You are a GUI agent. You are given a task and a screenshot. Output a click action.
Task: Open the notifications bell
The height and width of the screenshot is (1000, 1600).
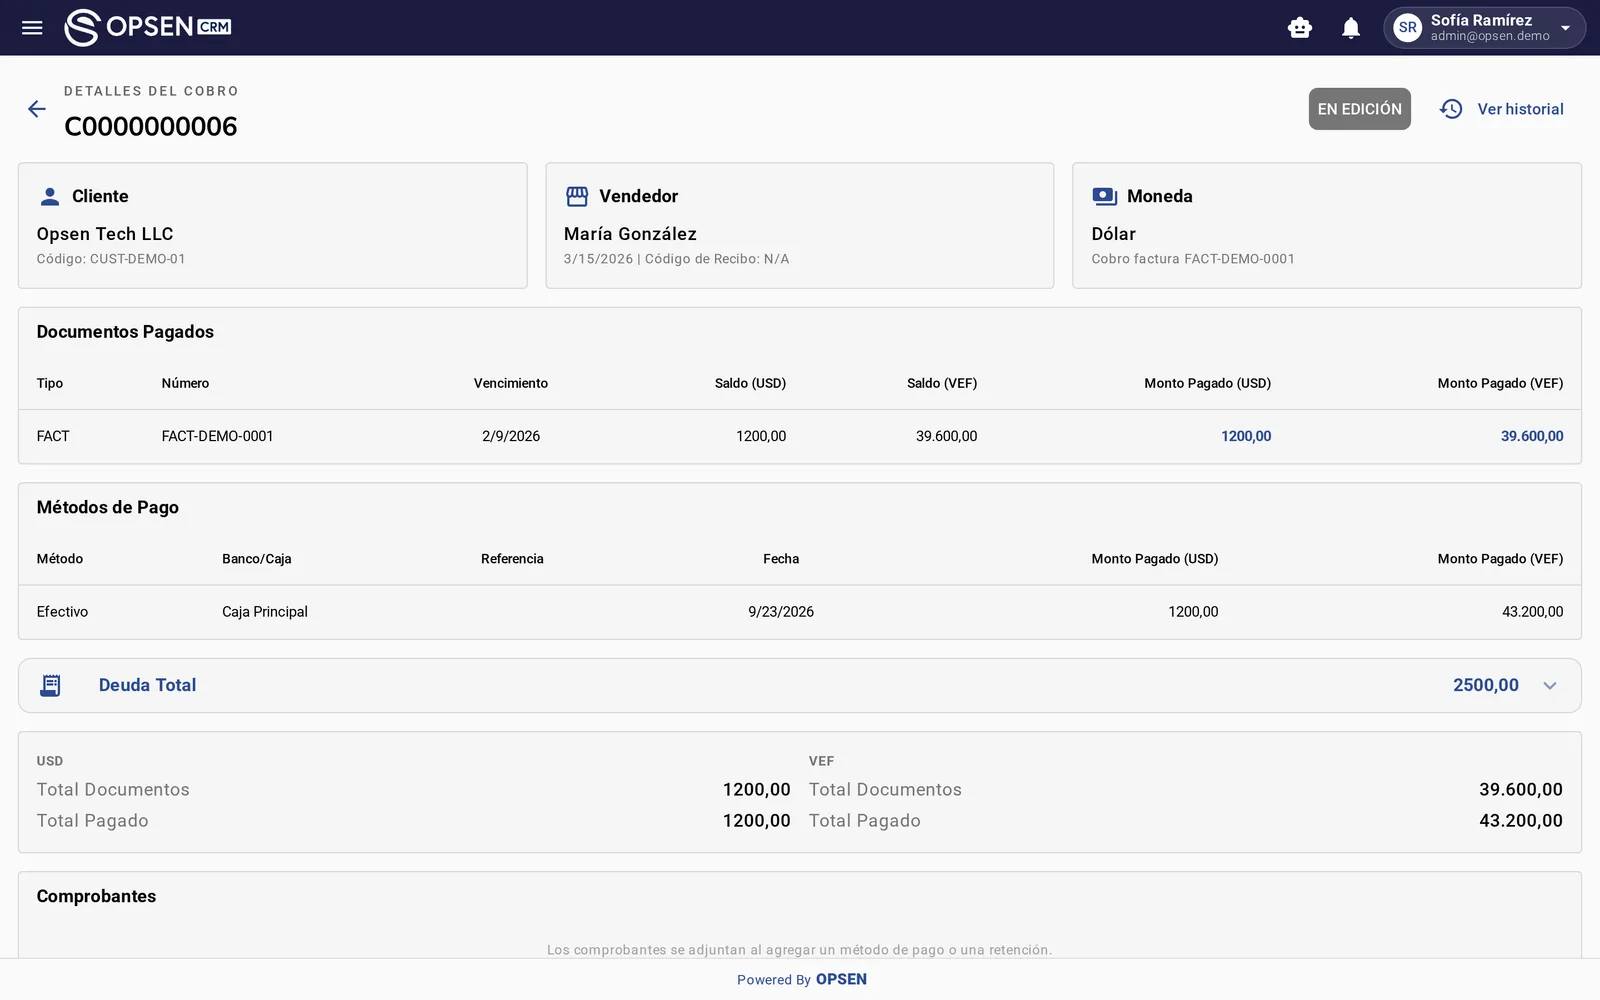point(1351,28)
